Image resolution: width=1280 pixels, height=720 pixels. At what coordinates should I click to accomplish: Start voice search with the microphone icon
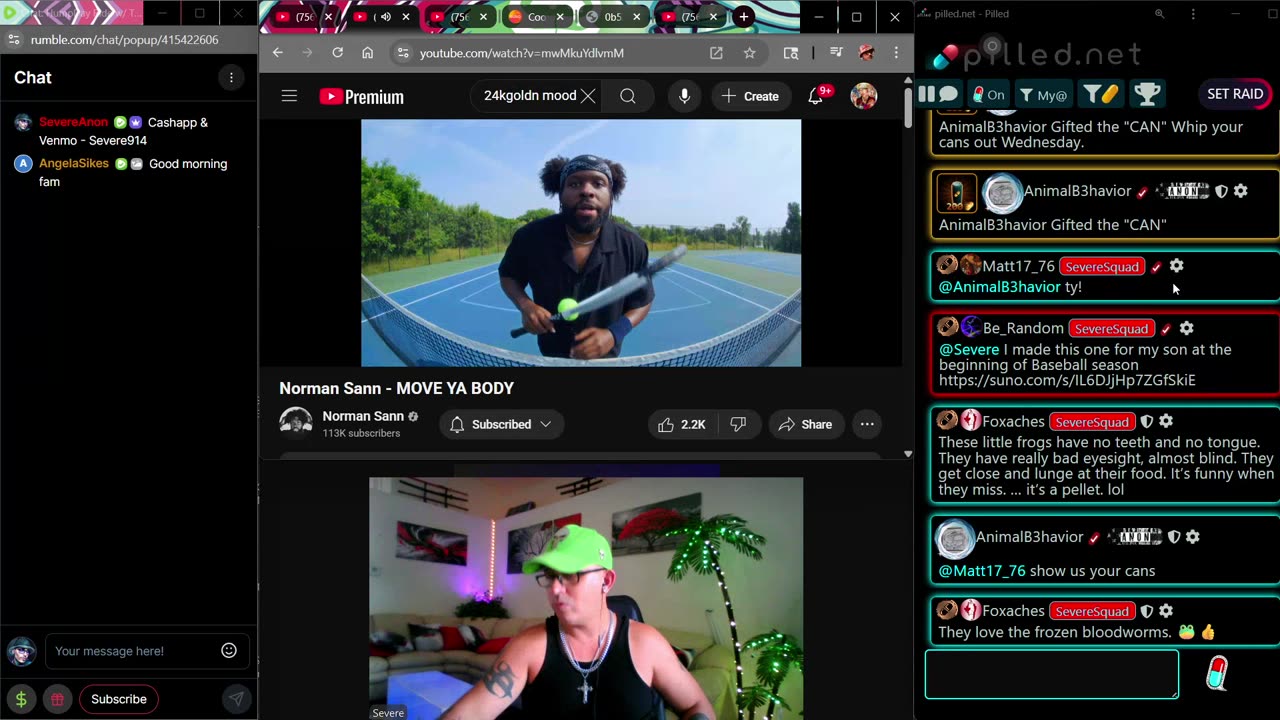coord(684,96)
